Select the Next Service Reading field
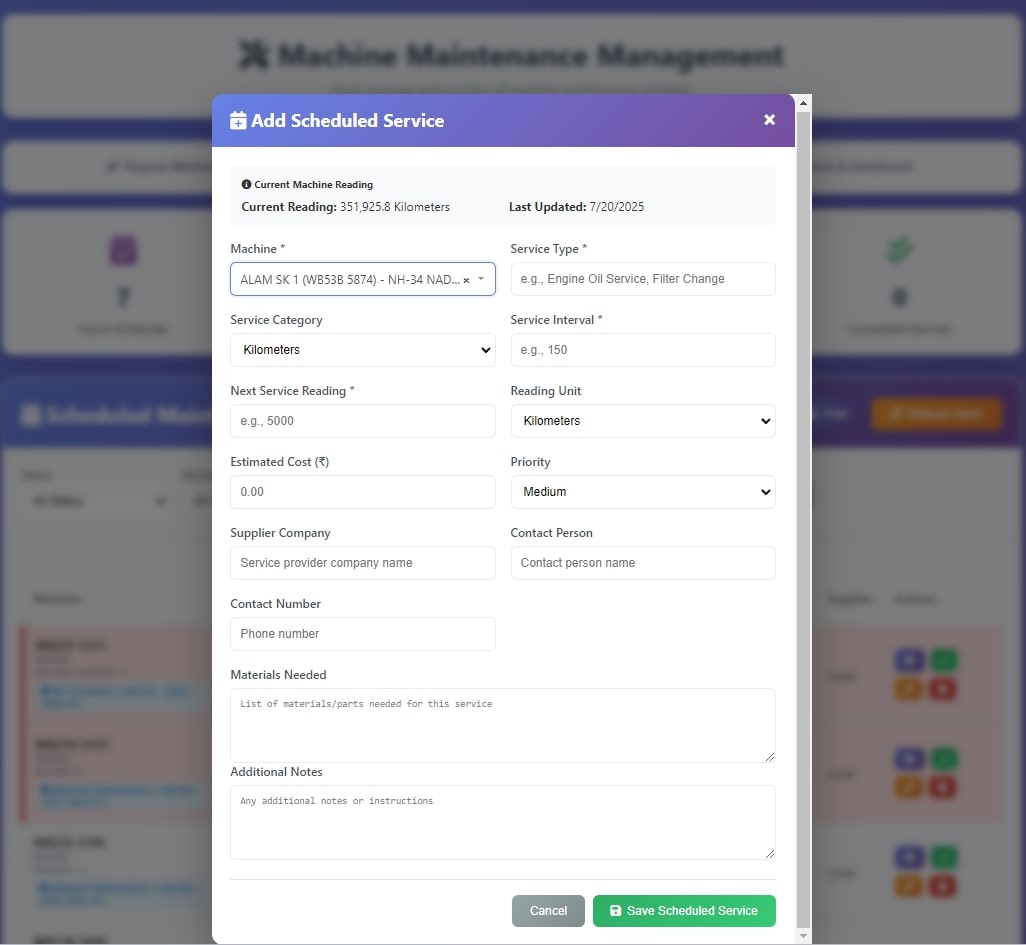The height and width of the screenshot is (945, 1026). (x=362, y=421)
